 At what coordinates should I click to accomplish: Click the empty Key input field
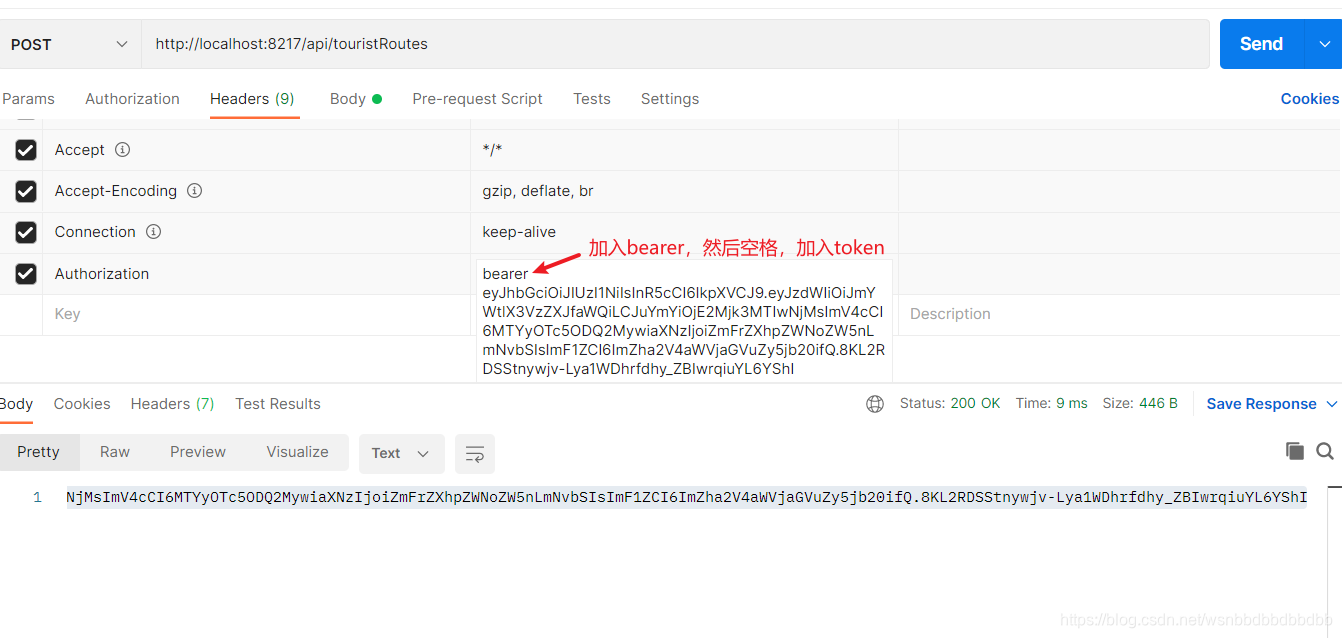point(256,314)
